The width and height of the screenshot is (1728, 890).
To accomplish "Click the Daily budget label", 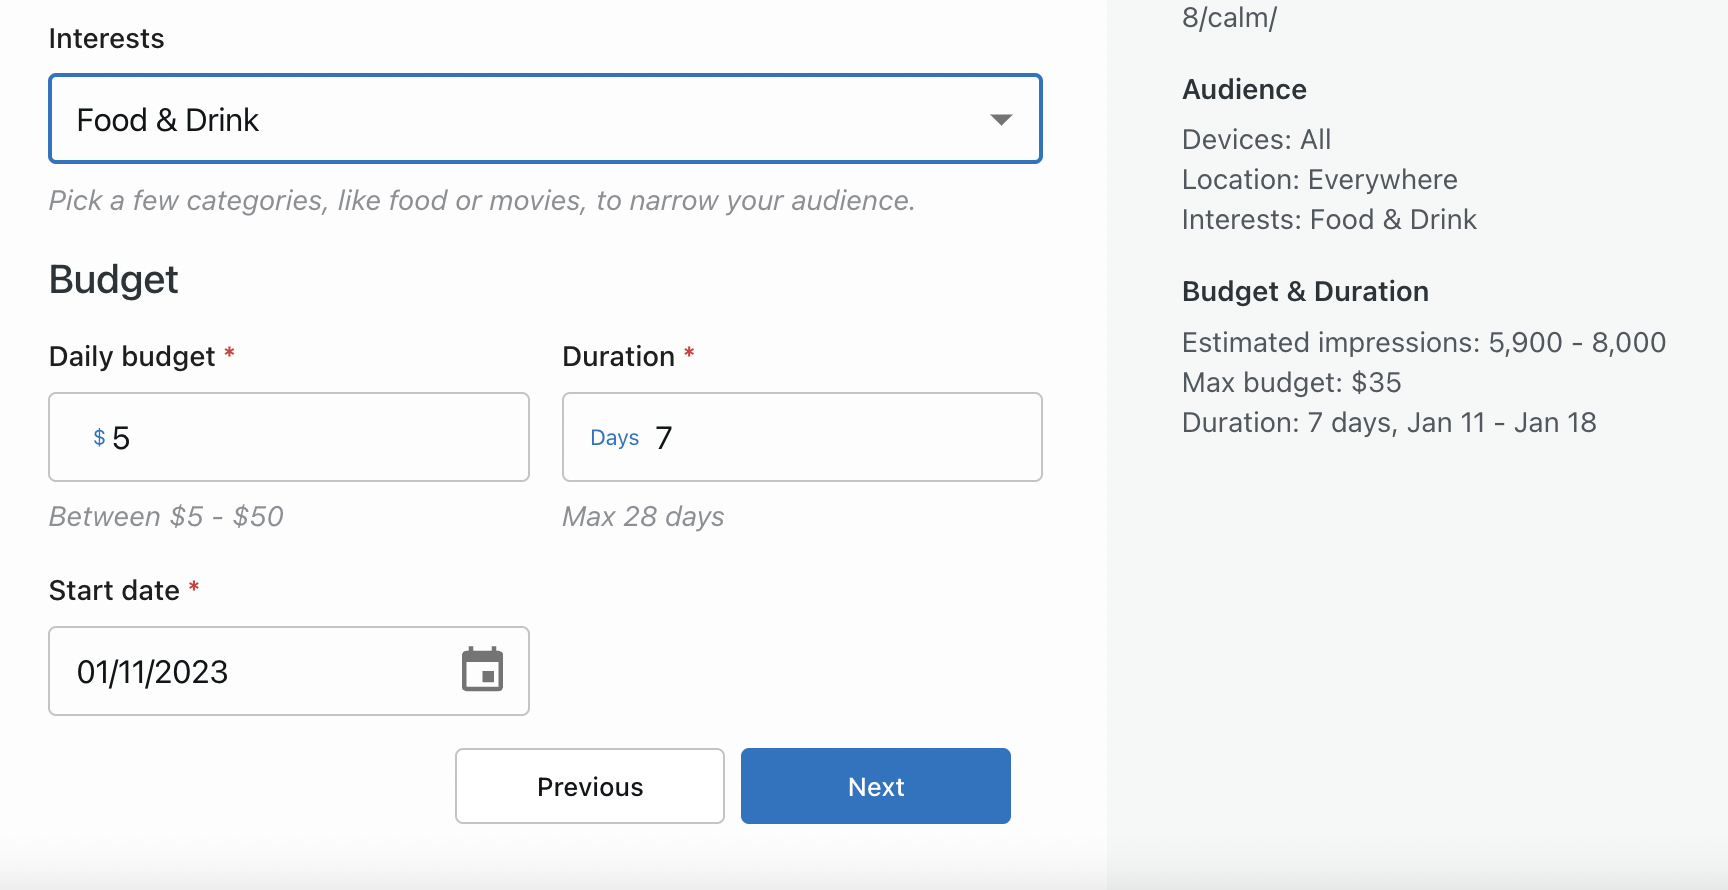I will coord(132,357).
